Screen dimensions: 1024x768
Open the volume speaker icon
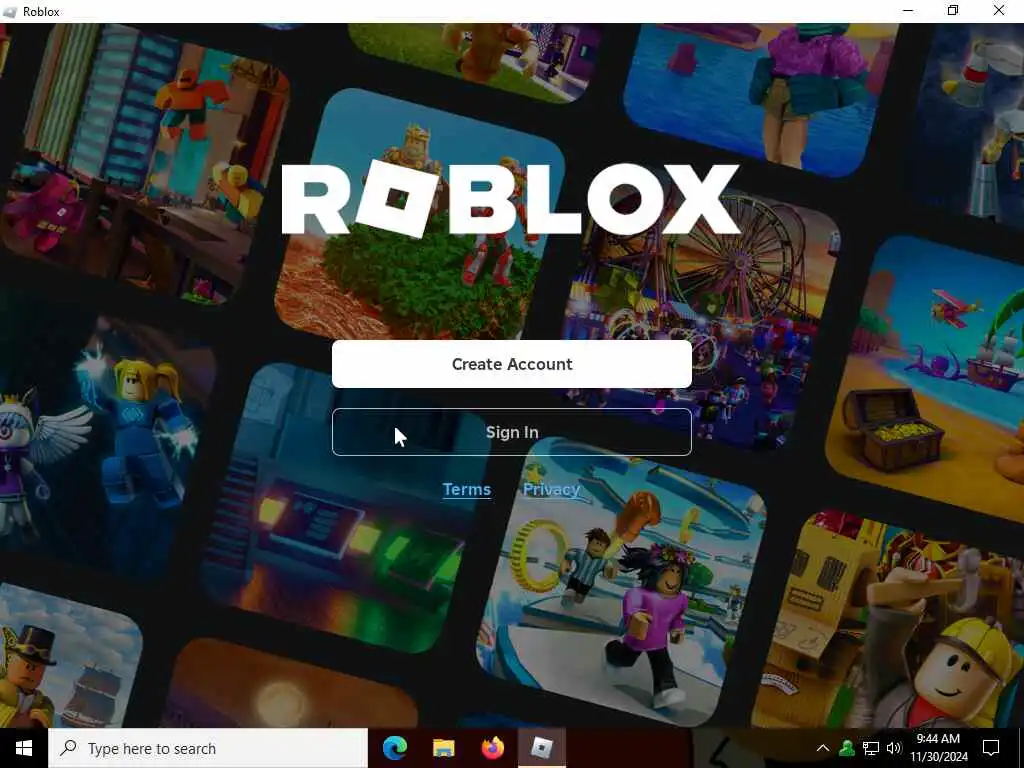point(893,748)
